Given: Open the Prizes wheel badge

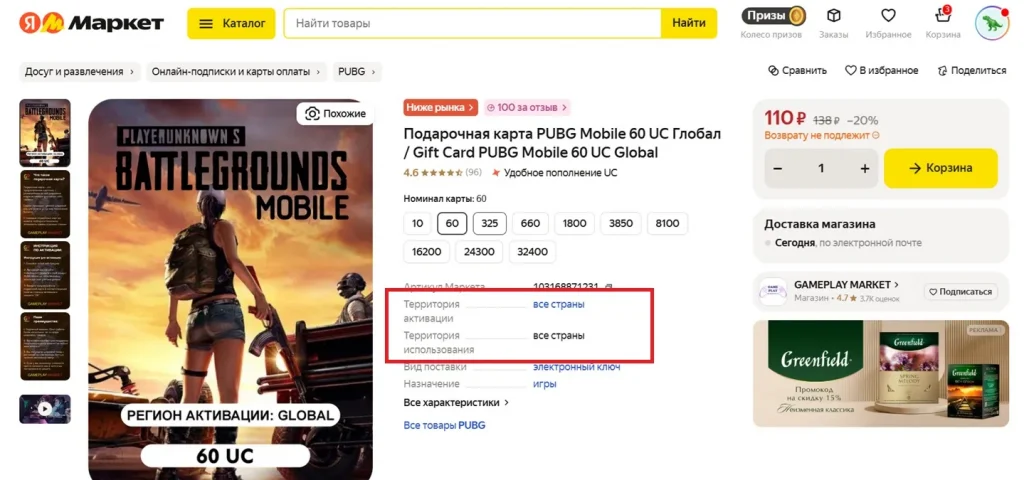Looking at the screenshot, I should pyautogui.click(x=773, y=16).
